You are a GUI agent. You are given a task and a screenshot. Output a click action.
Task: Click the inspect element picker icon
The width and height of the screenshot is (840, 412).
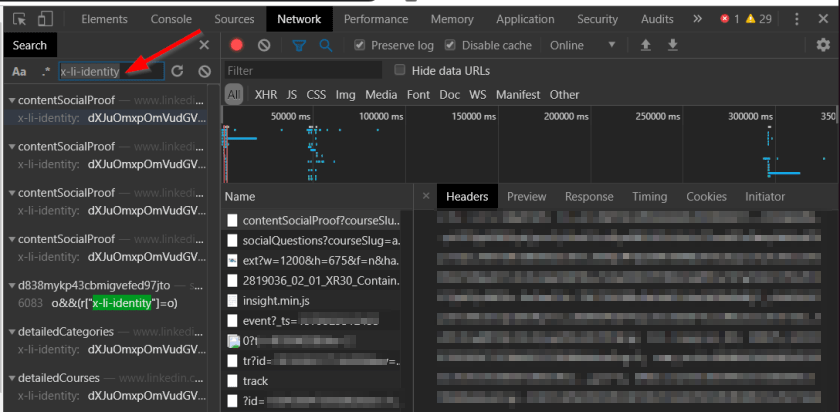(19, 19)
